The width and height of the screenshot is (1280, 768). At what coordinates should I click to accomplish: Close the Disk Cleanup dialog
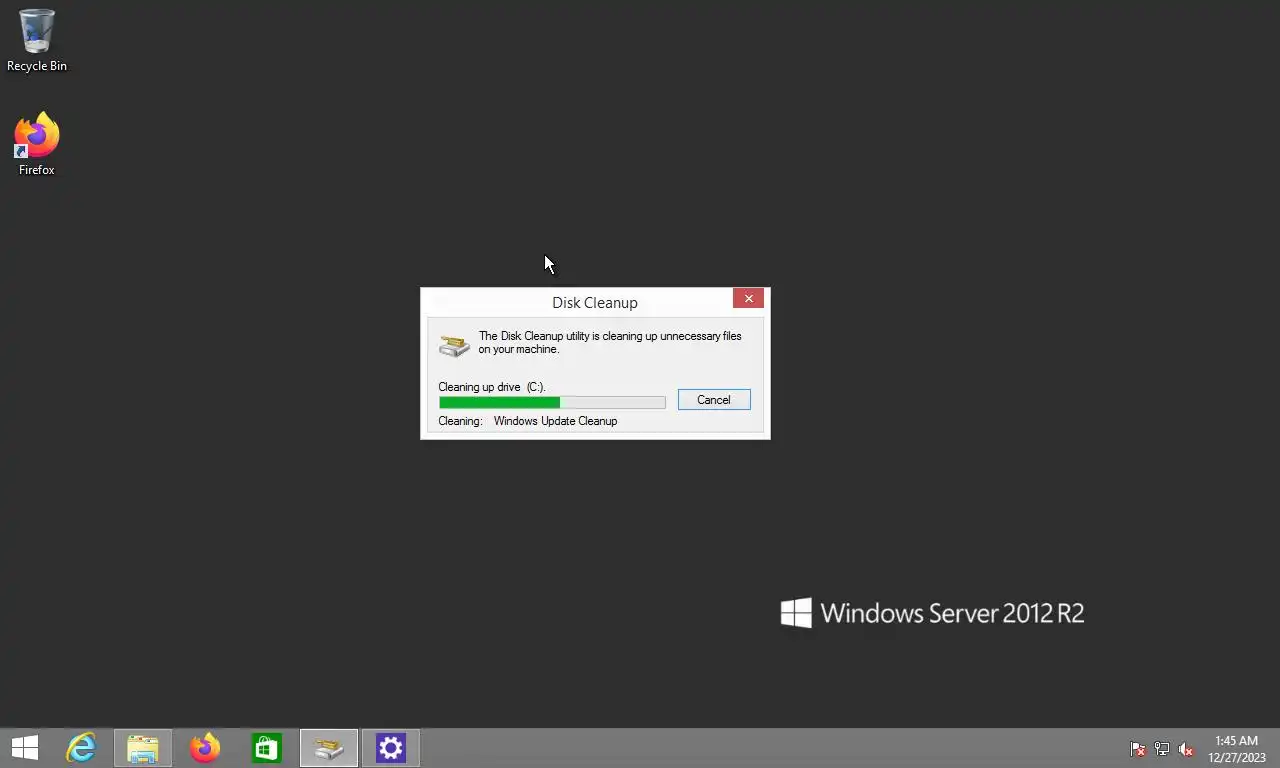click(x=748, y=298)
